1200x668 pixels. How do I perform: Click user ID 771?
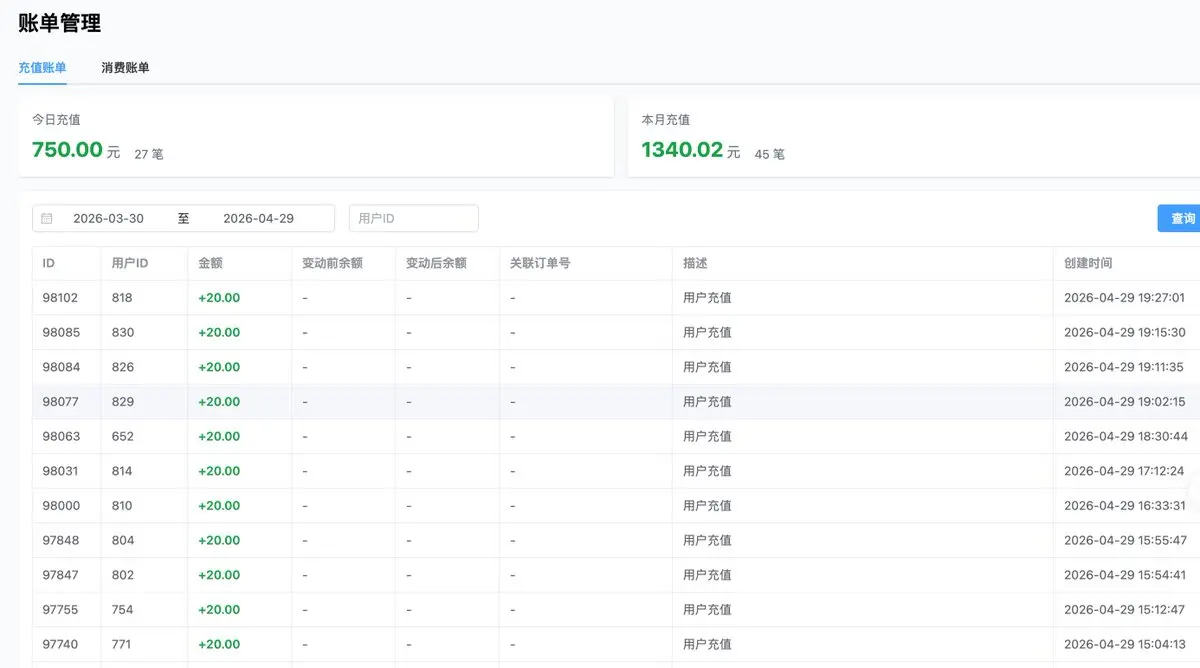122,644
